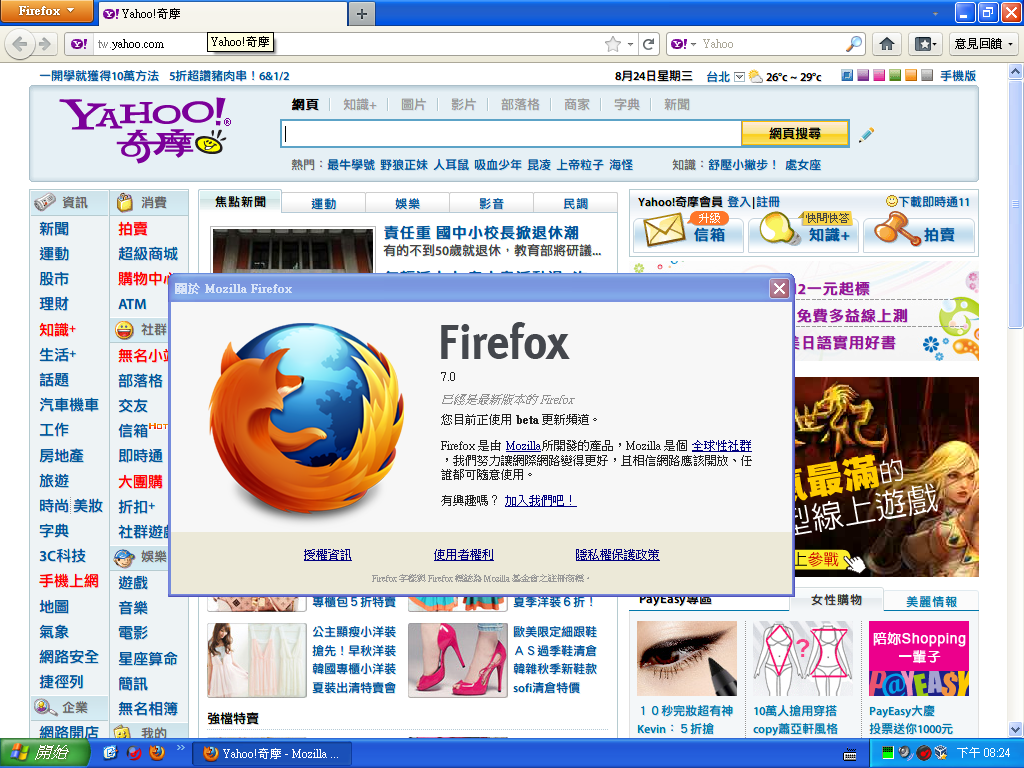Viewport: 1024px width, 768px height.
Task: Select the Yahoo!奇摩 browser tab
Action: (222, 13)
